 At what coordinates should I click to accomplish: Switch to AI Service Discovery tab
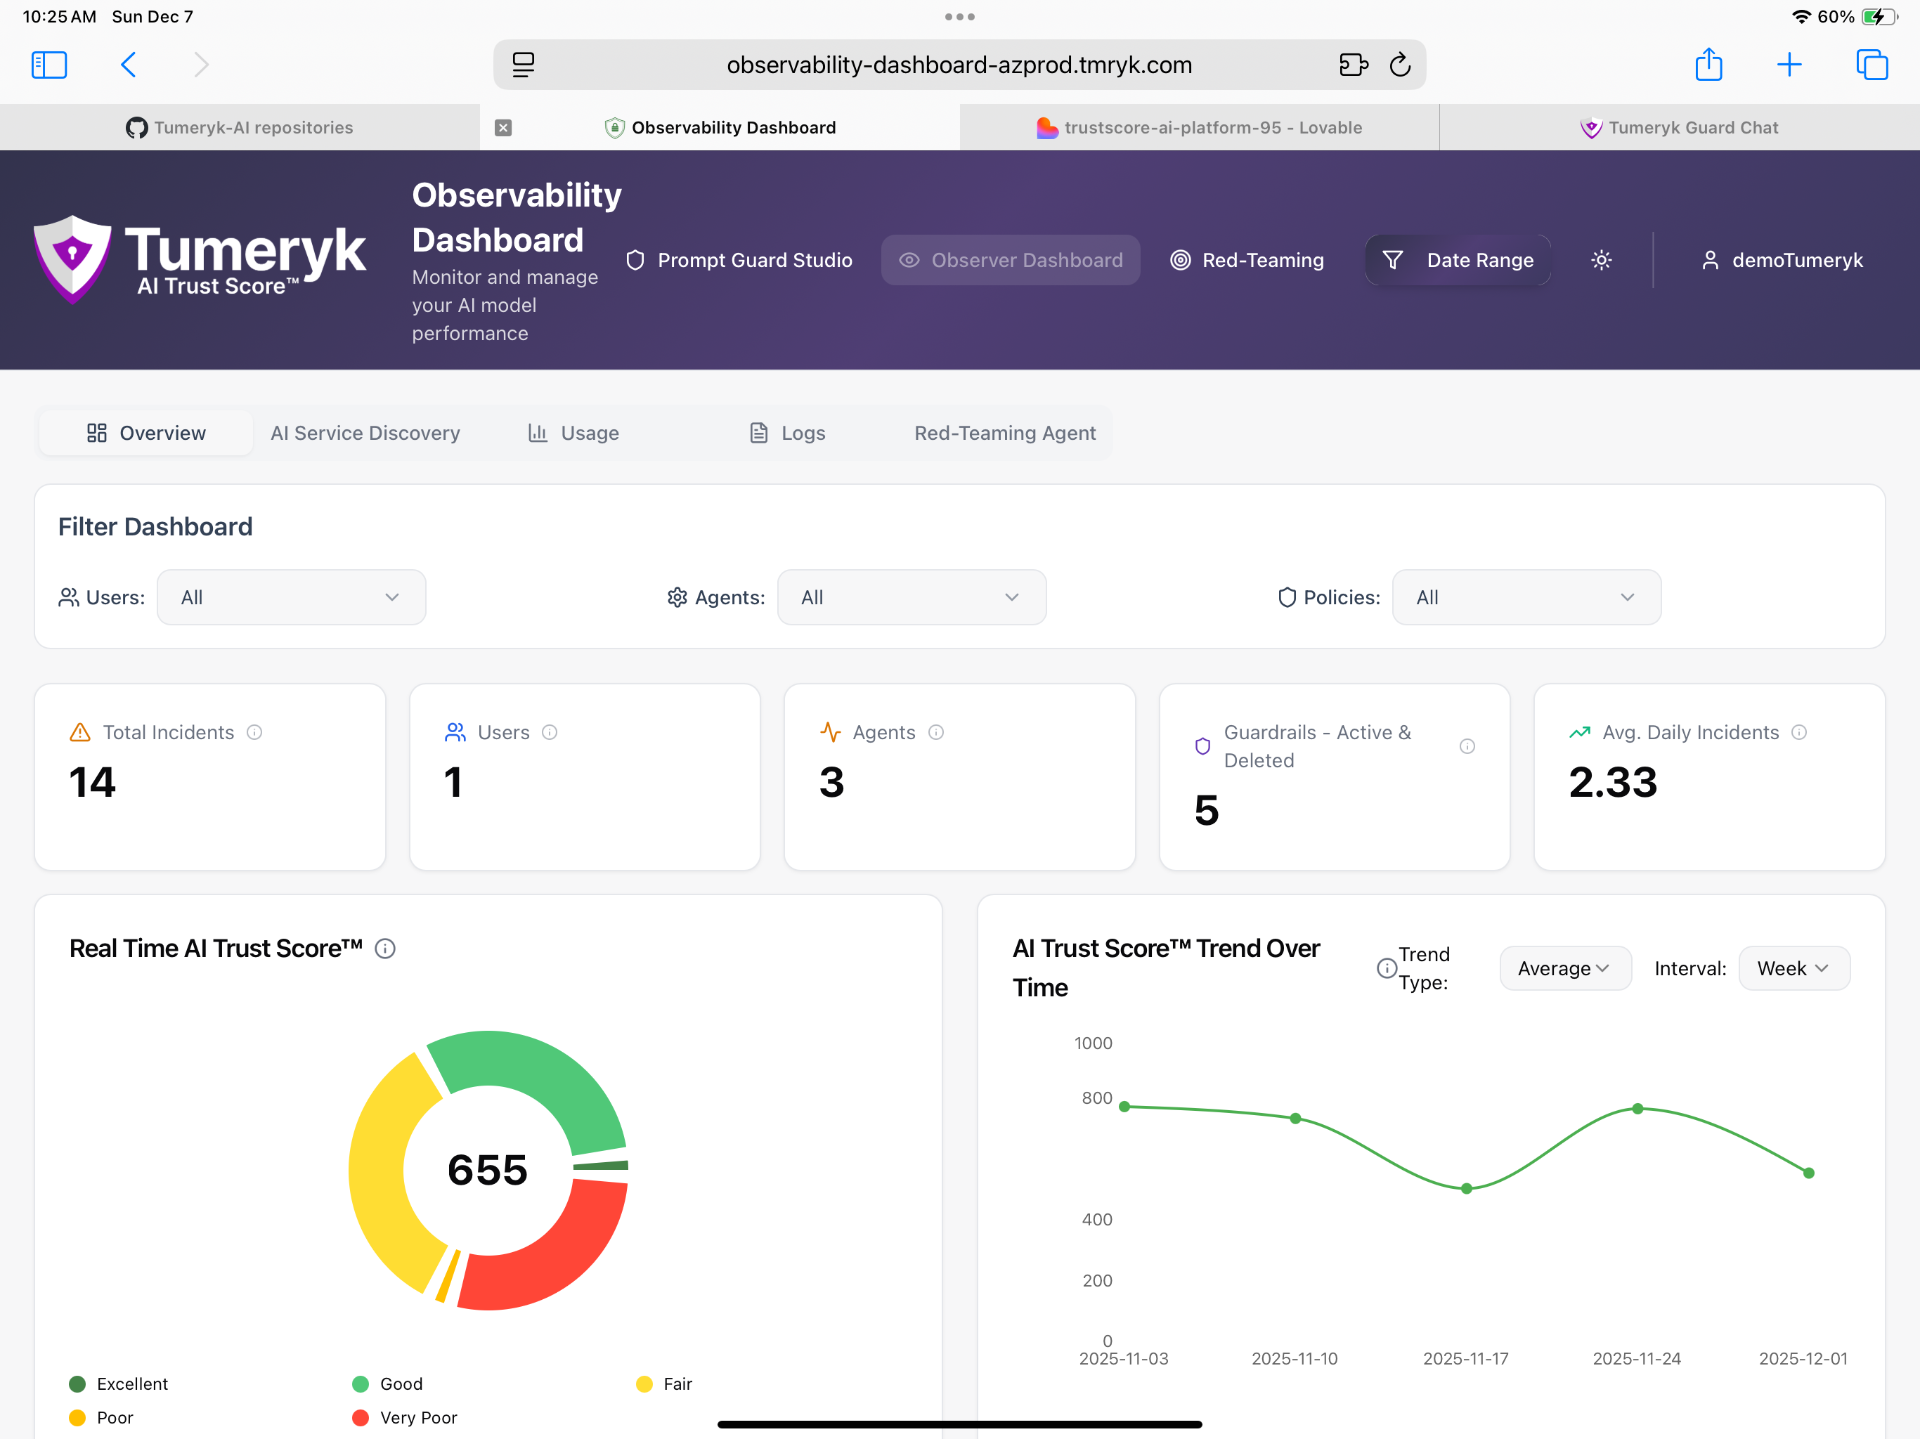[365, 433]
